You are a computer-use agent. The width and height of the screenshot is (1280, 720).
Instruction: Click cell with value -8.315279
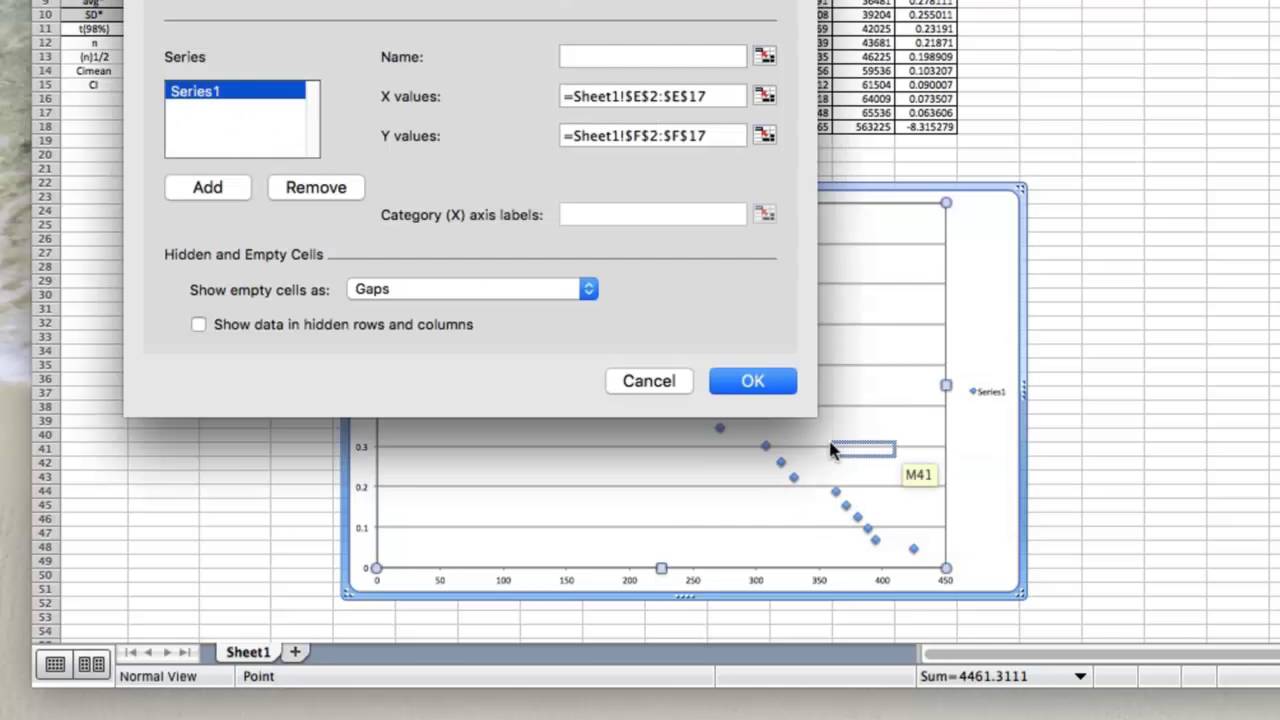(926, 127)
